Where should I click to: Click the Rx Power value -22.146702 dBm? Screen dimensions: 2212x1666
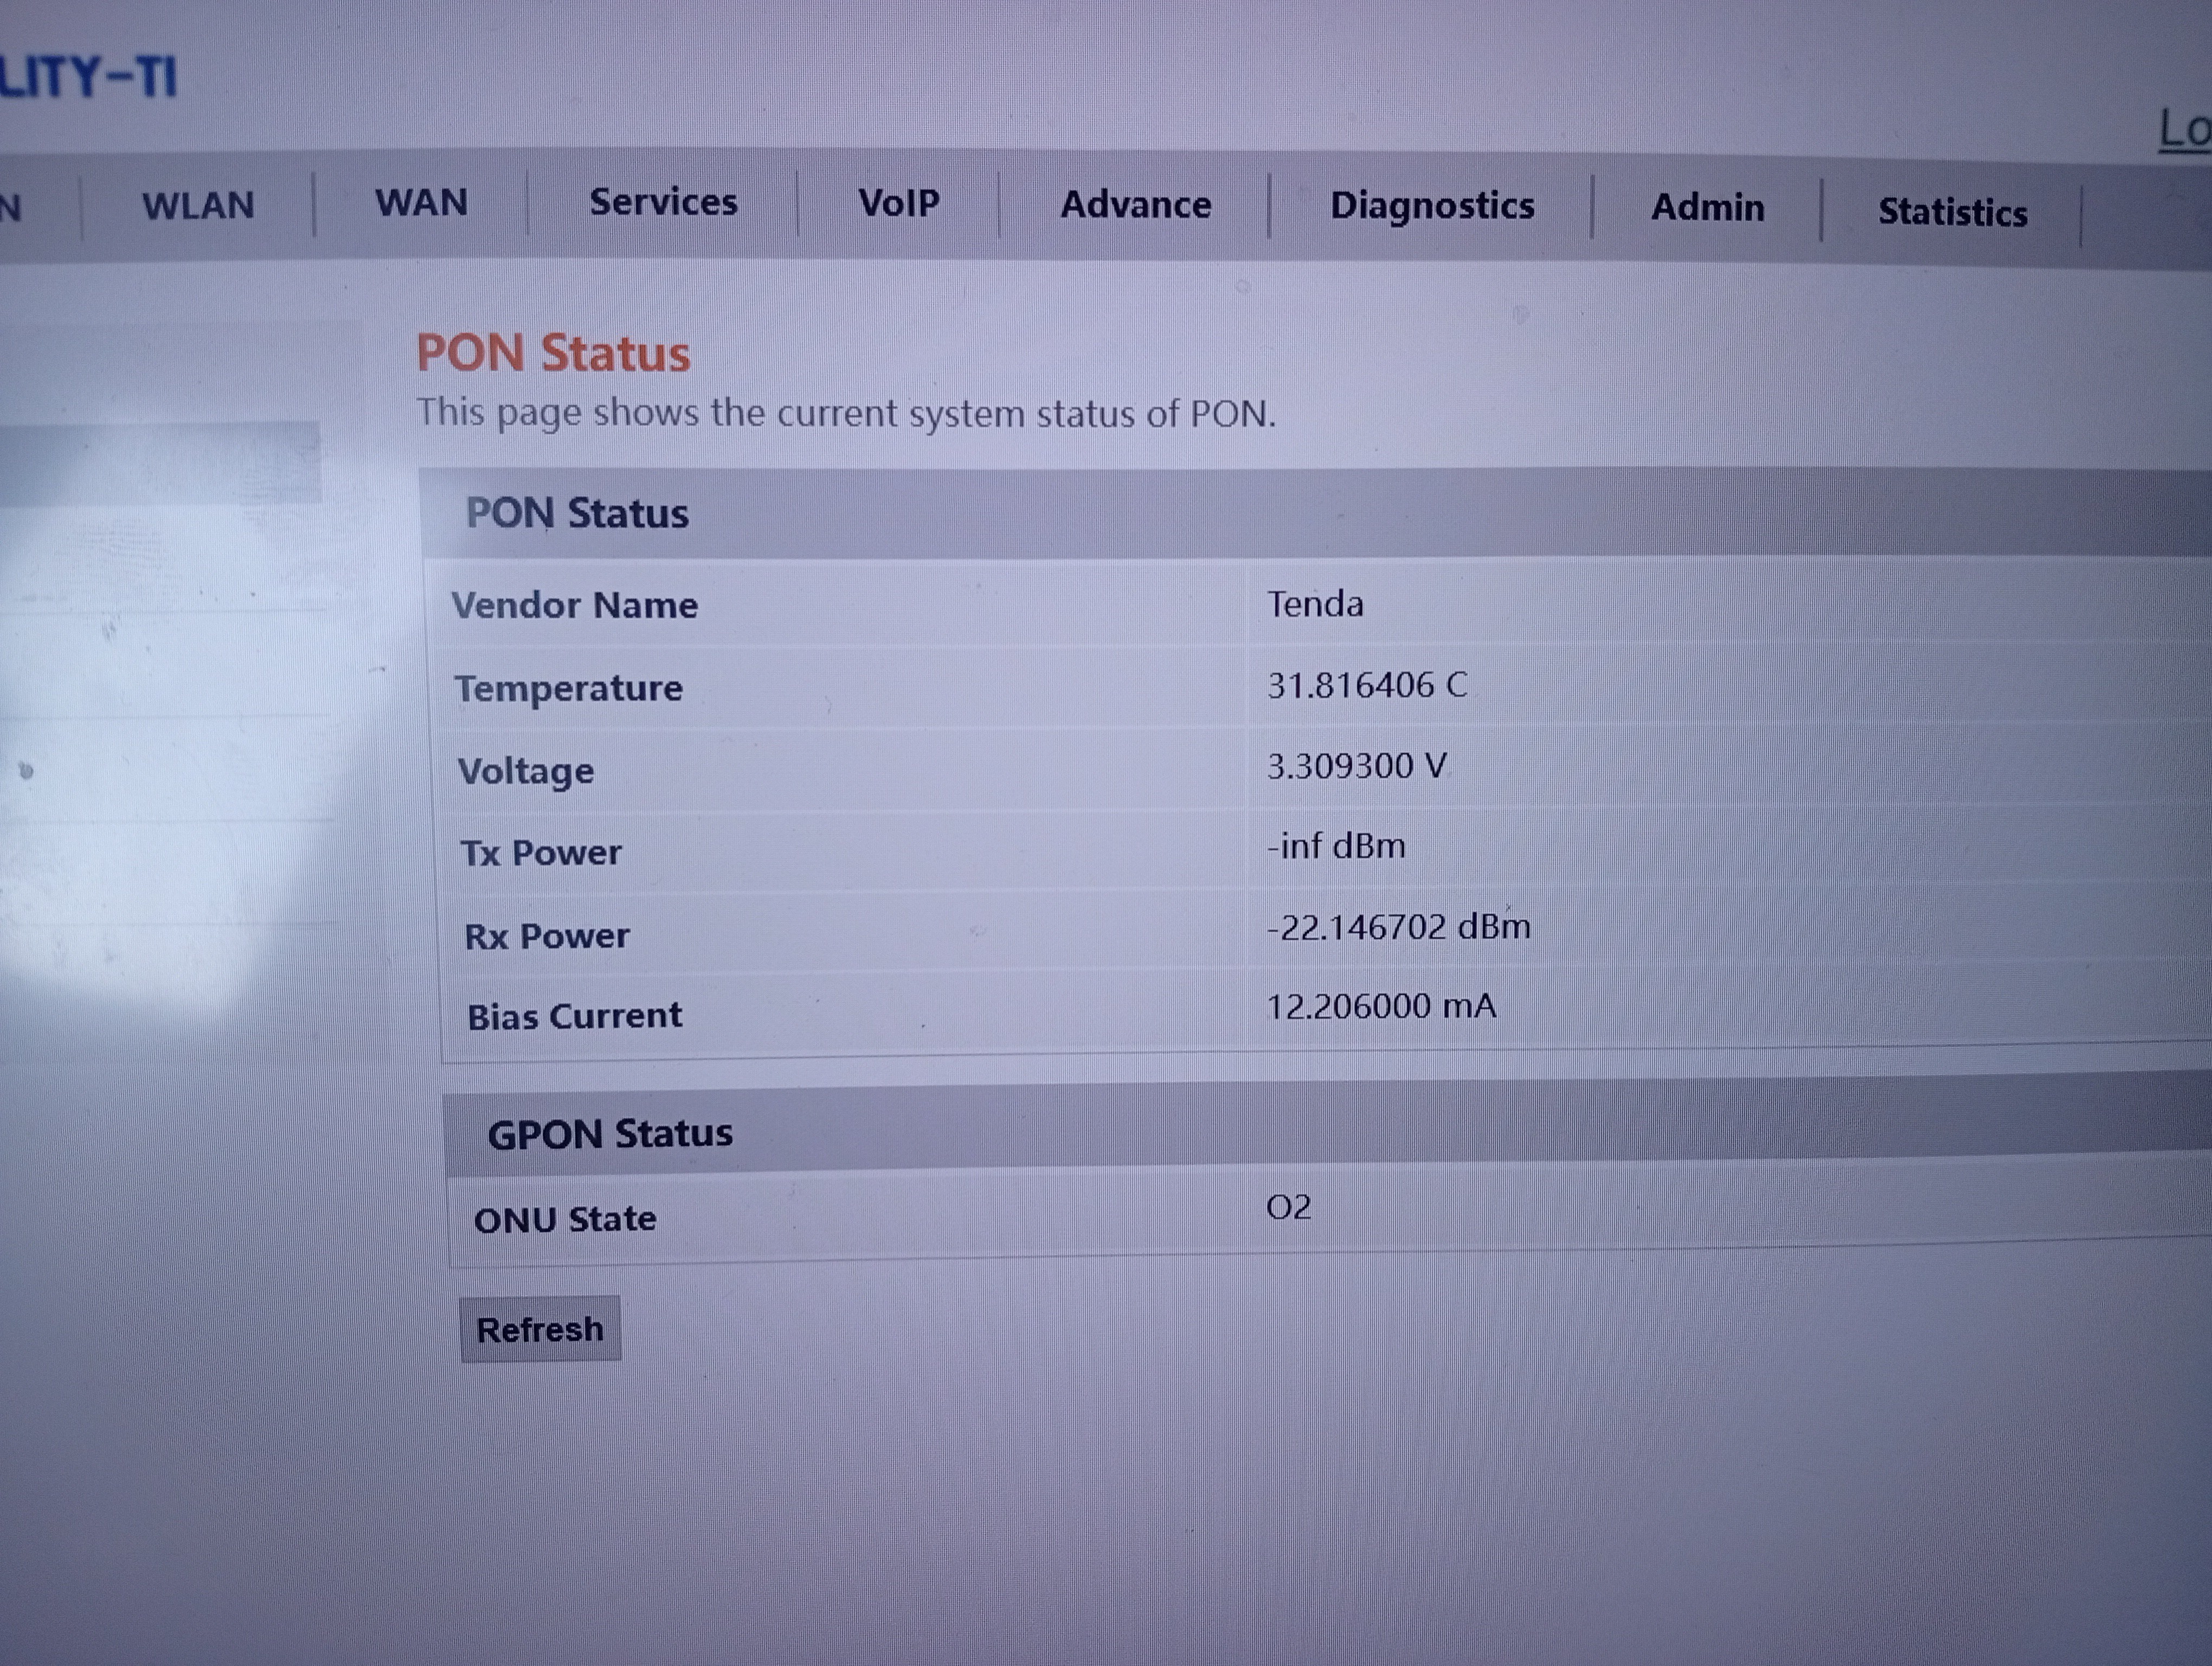tap(1398, 927)
